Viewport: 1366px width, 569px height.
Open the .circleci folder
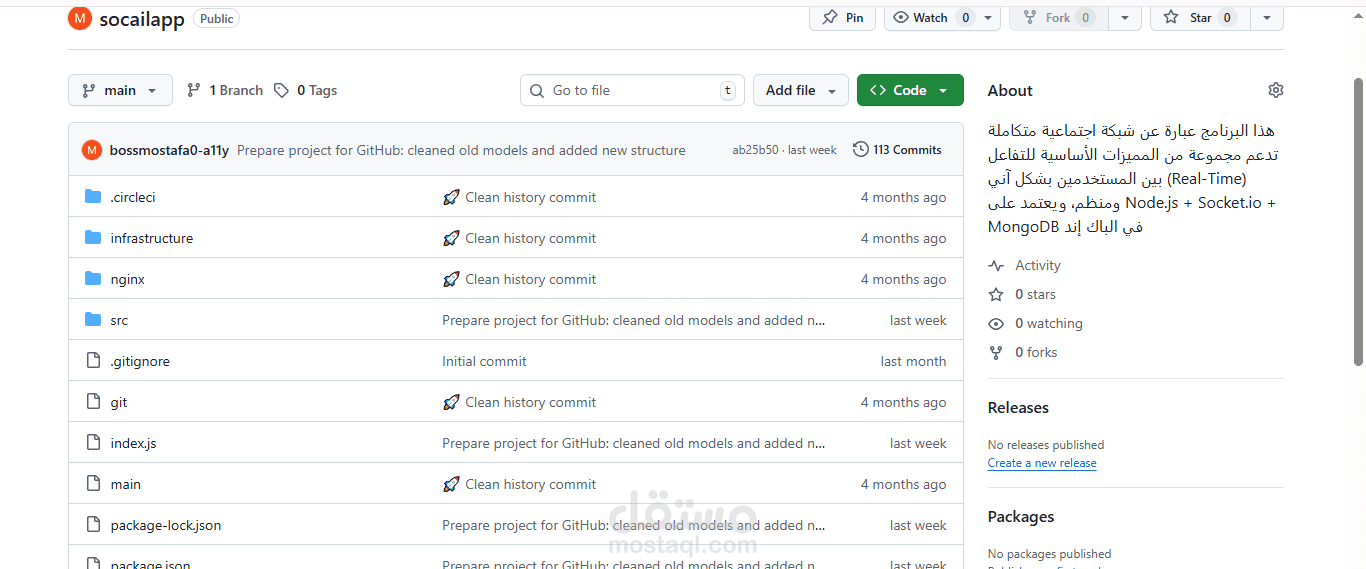[133, 197]
